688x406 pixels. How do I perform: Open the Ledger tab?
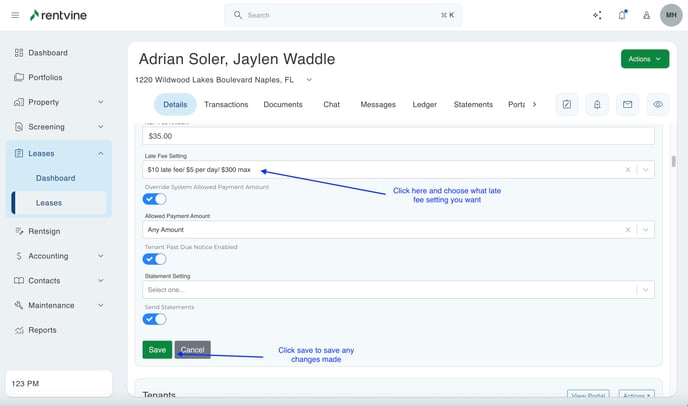pos(425,104)
